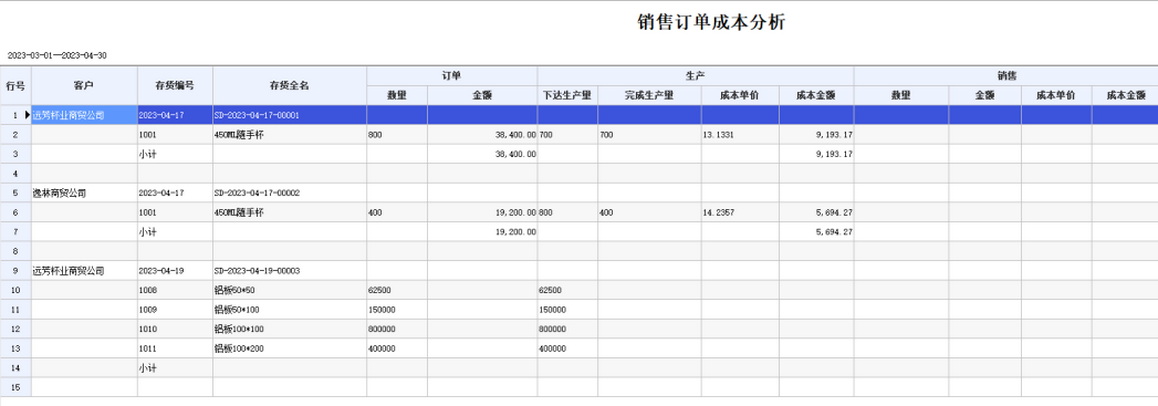Select the 销售 group header
1158x406 pixels.
click(1005, 75)
